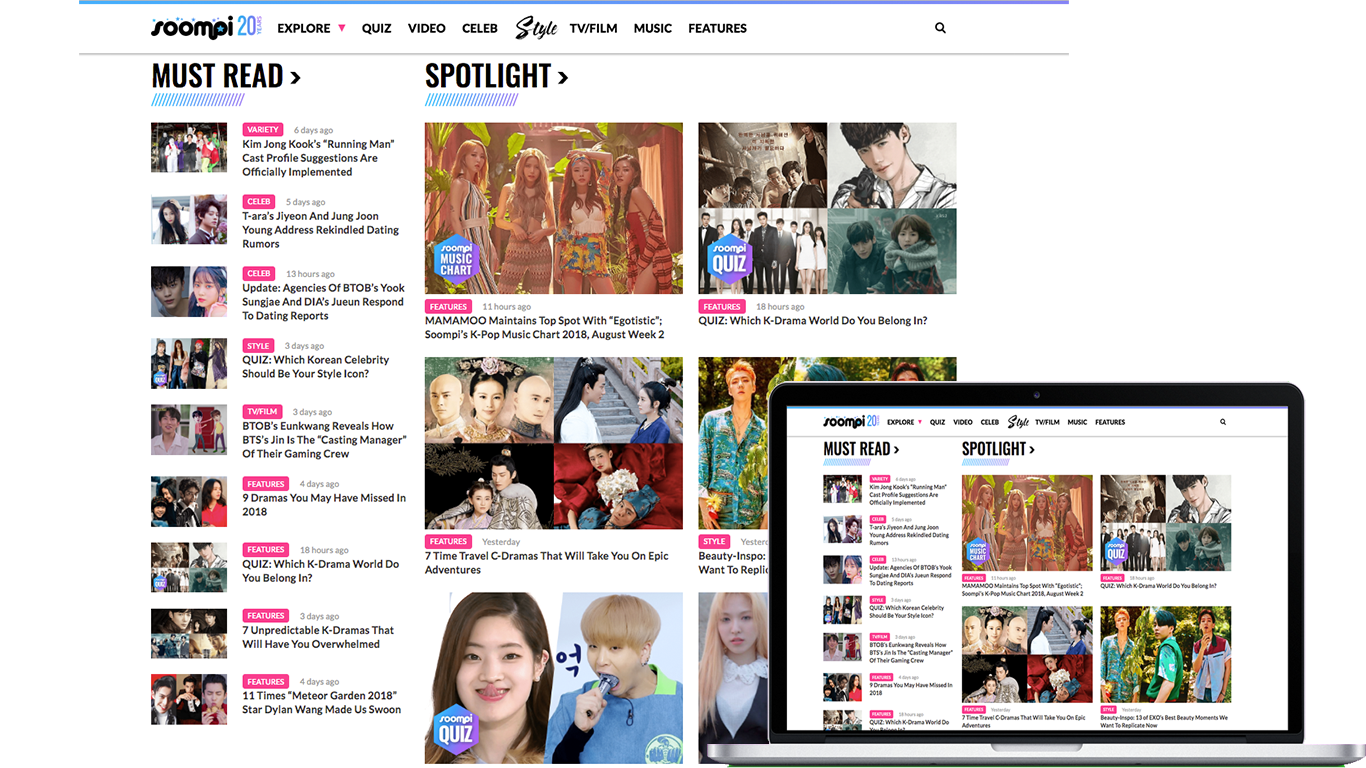Open MUSIC in the top navigation bar
The image size is (1366, 768).
click(653, 28)
